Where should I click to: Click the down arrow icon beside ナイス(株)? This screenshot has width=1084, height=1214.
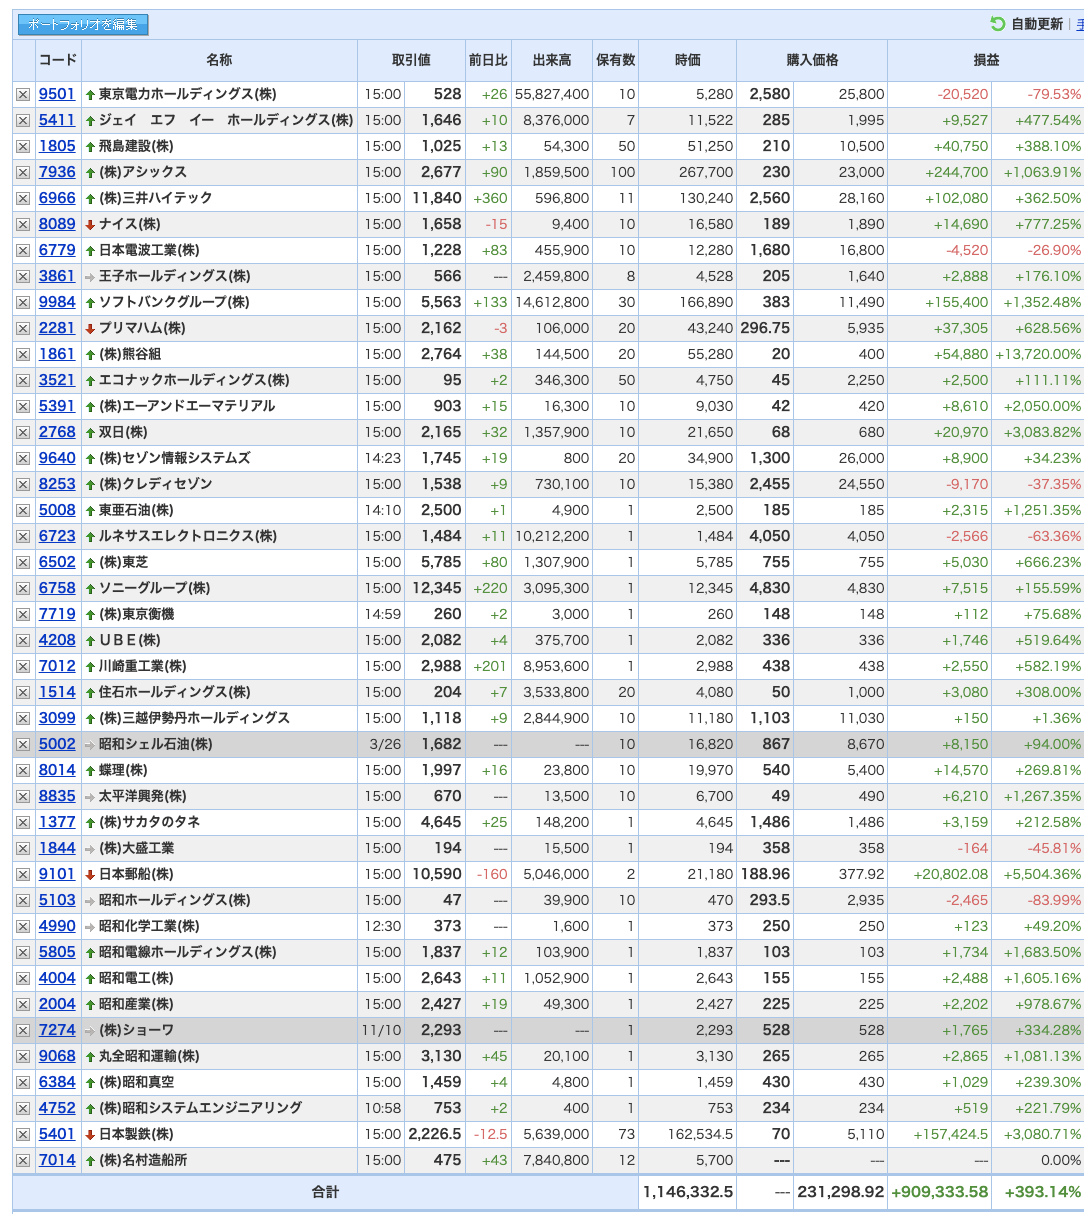[90, 225]
